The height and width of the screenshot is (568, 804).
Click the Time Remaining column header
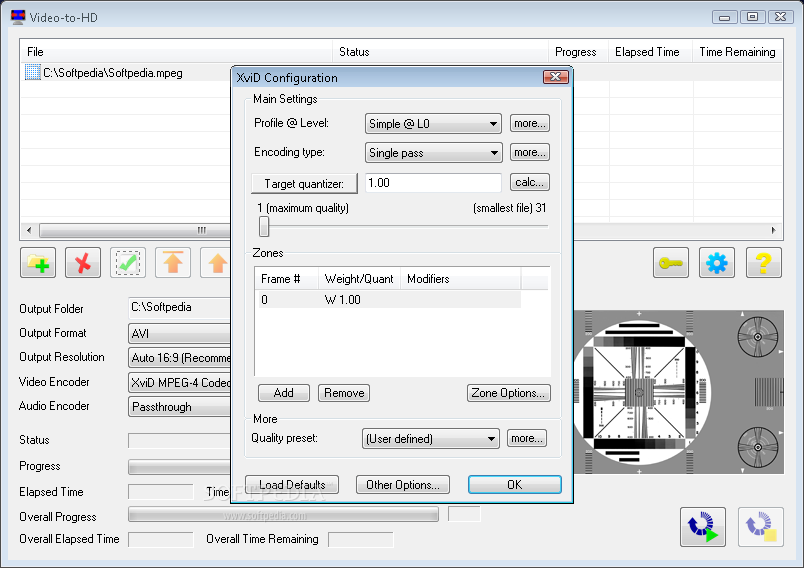tap(737, 51)
